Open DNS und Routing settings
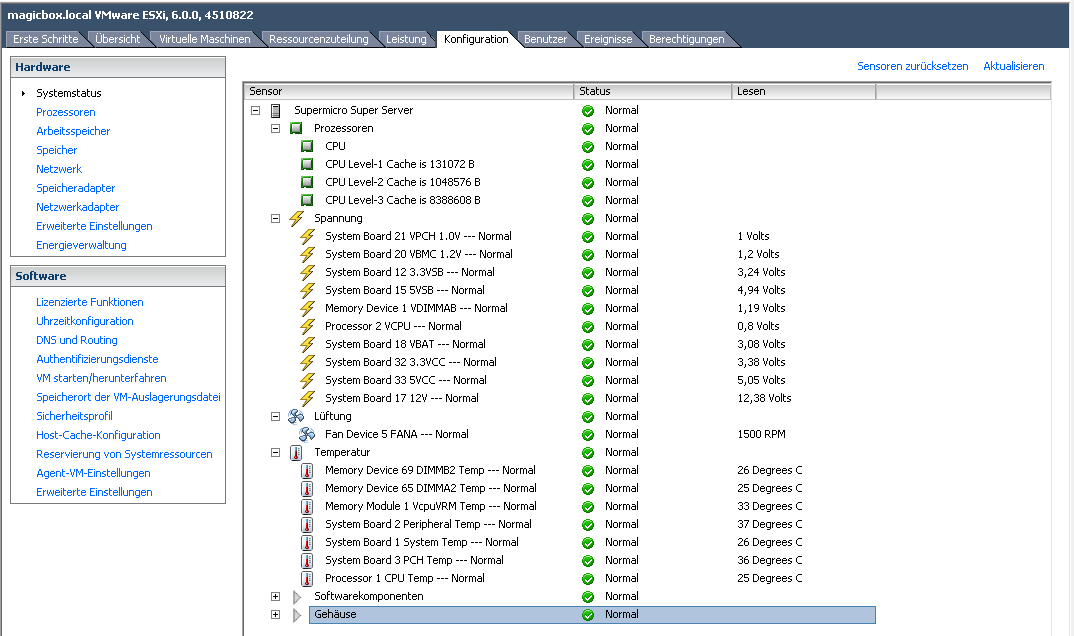1074x636 pixels. tap(77, 340)
